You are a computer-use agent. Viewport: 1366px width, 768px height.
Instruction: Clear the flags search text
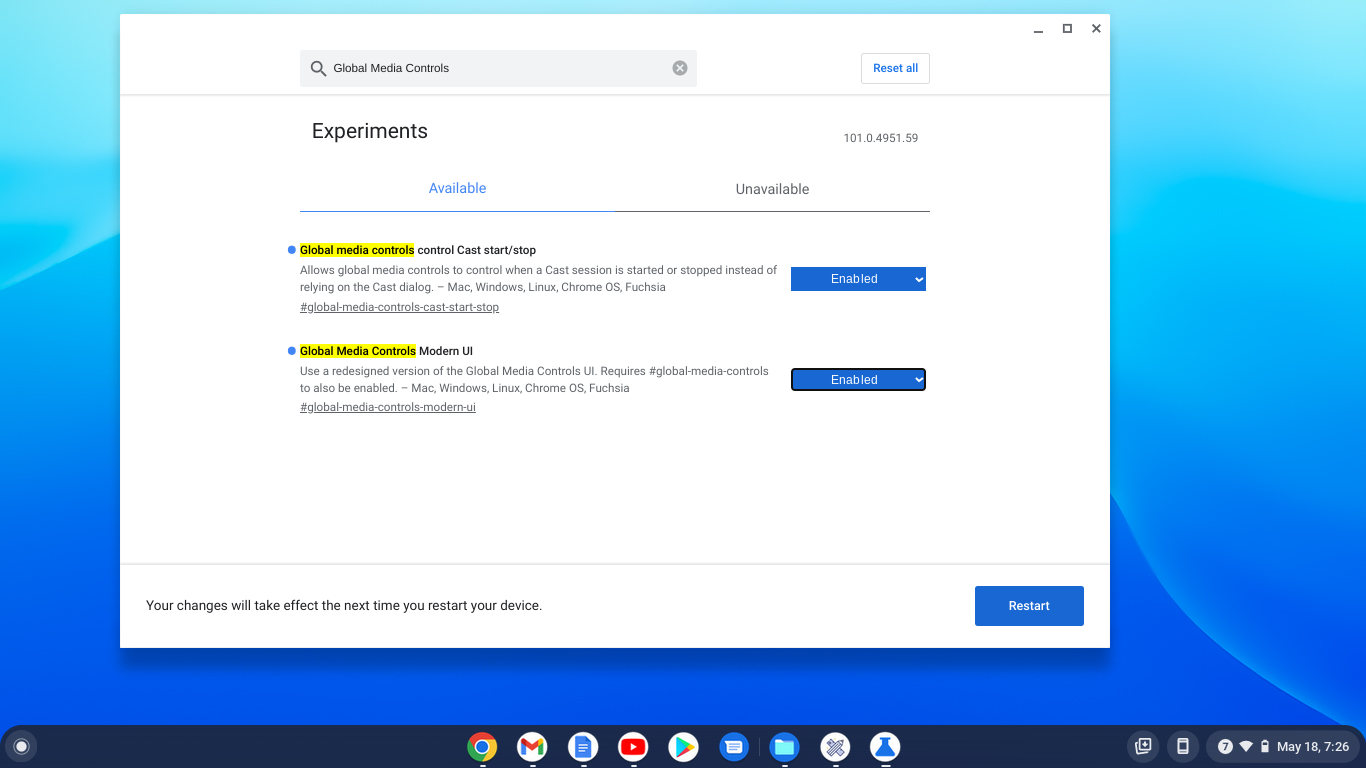[680, 68]
